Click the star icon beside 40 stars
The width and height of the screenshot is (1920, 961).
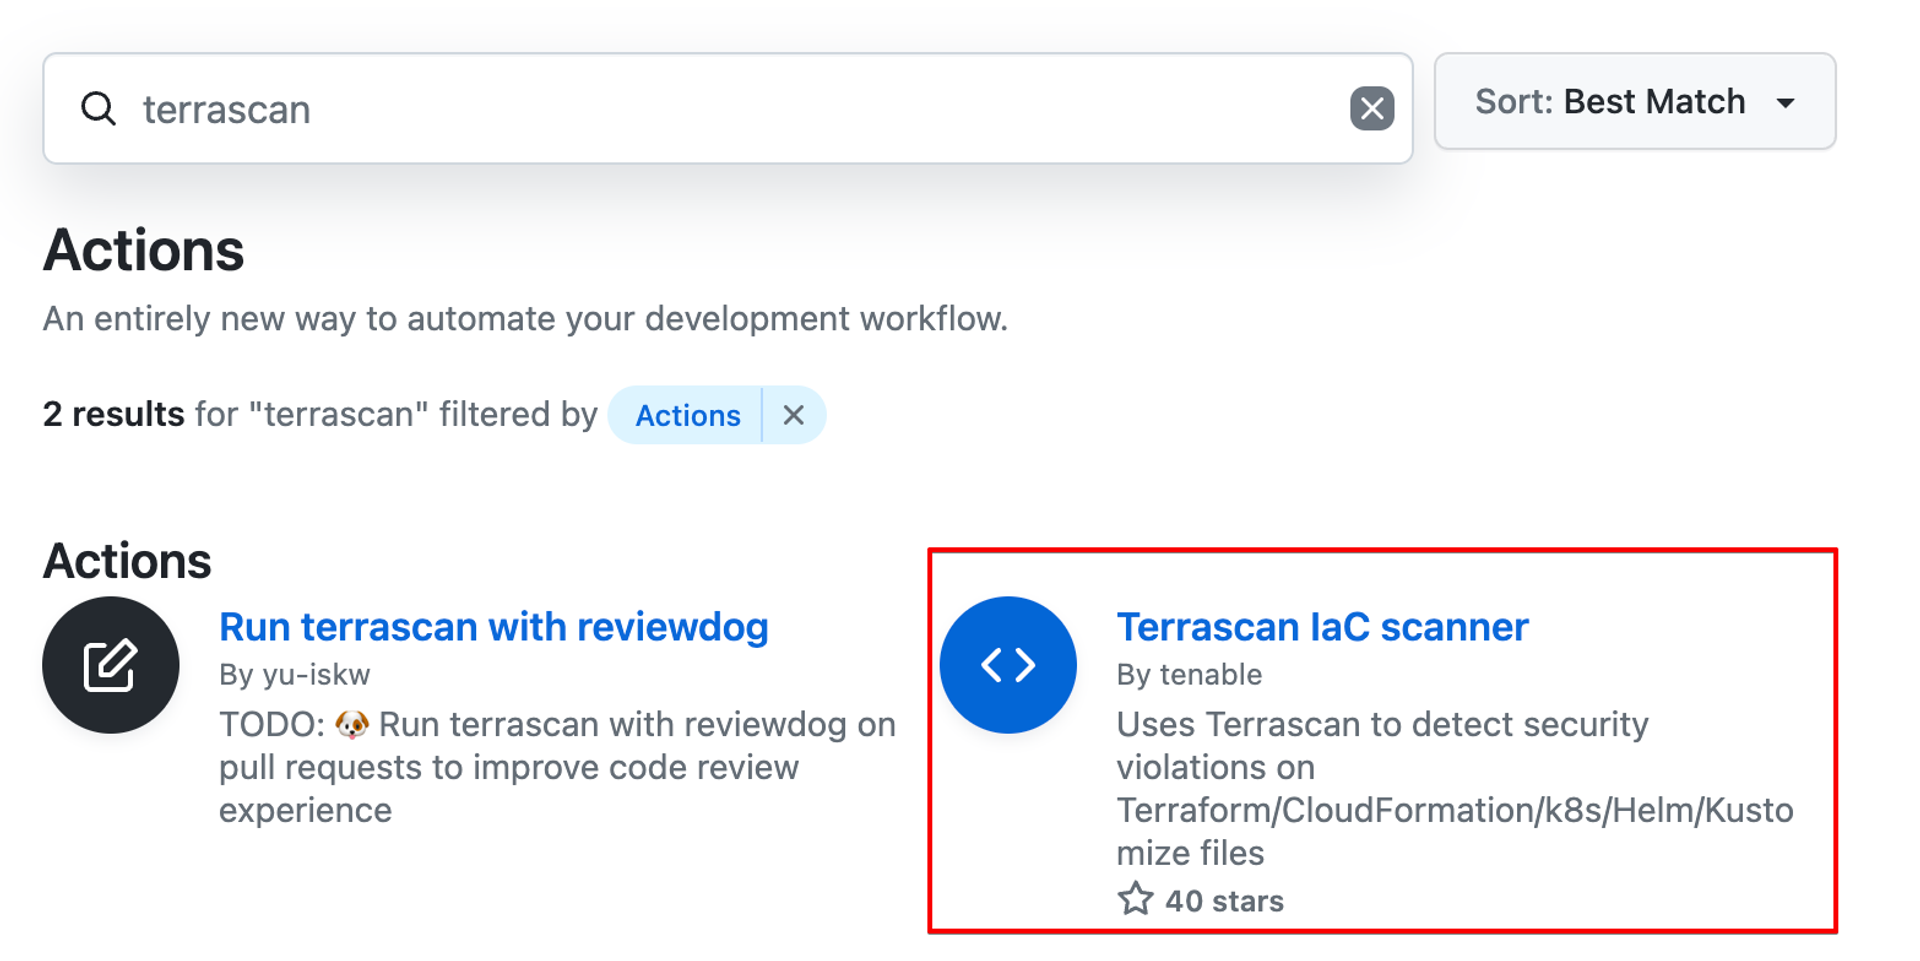(x=1135, y=899)
